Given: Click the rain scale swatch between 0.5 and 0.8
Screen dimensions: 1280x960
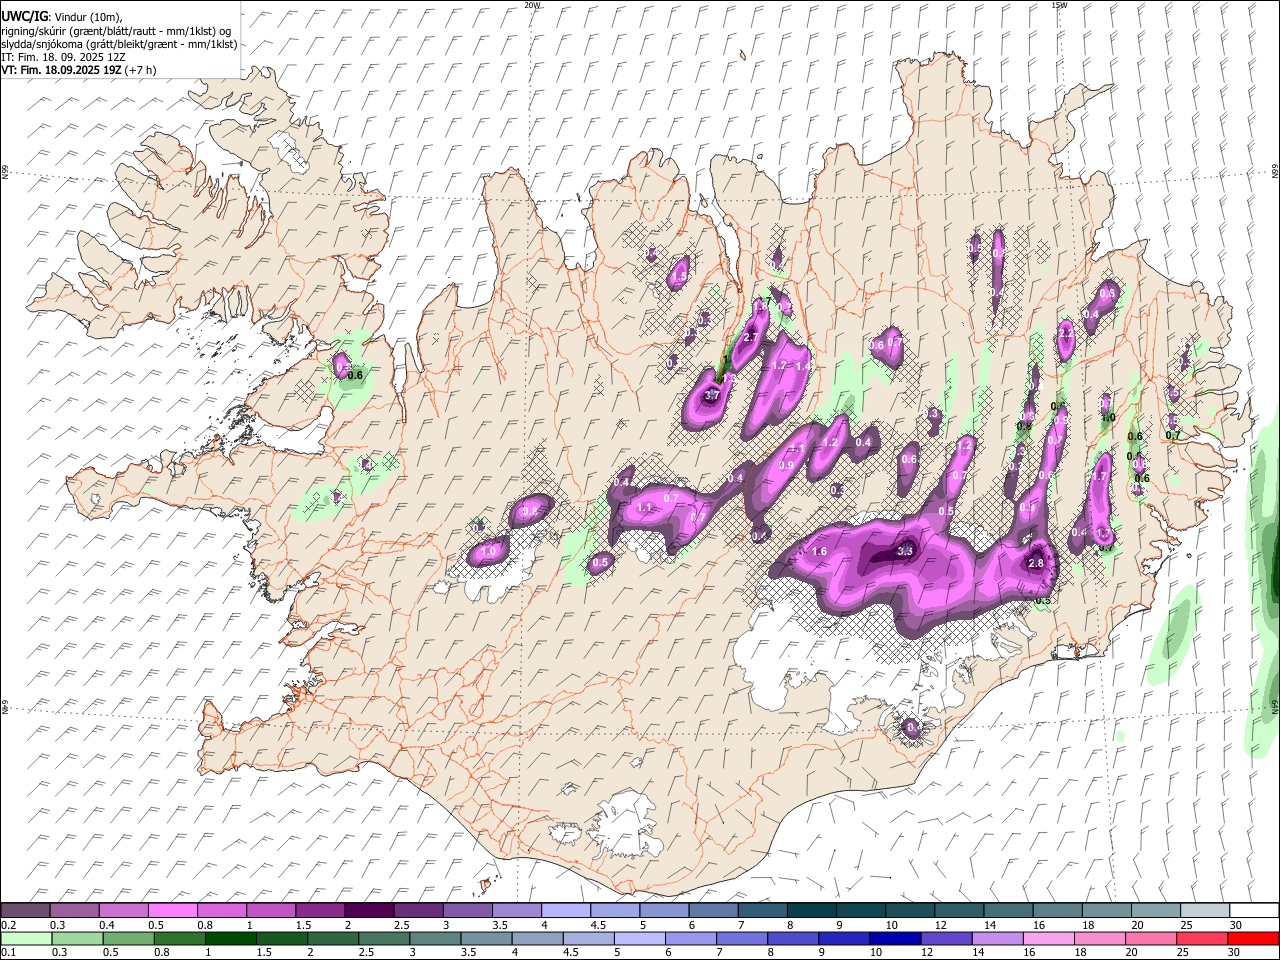Looking at the screenshot, I should pos(128,939).
